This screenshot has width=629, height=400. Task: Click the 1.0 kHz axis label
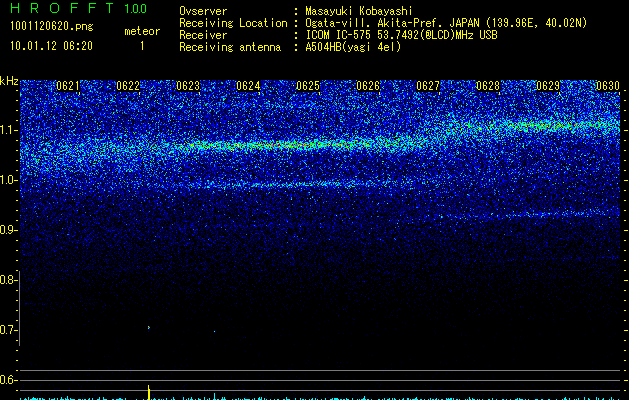(9, 180)
